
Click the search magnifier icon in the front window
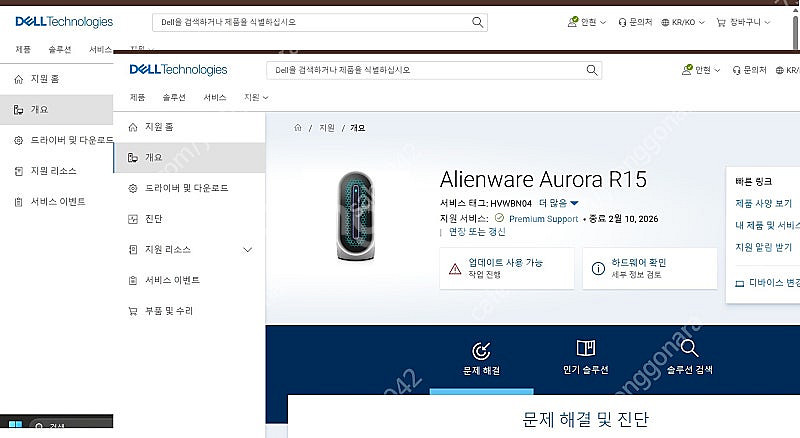(592, 70)
